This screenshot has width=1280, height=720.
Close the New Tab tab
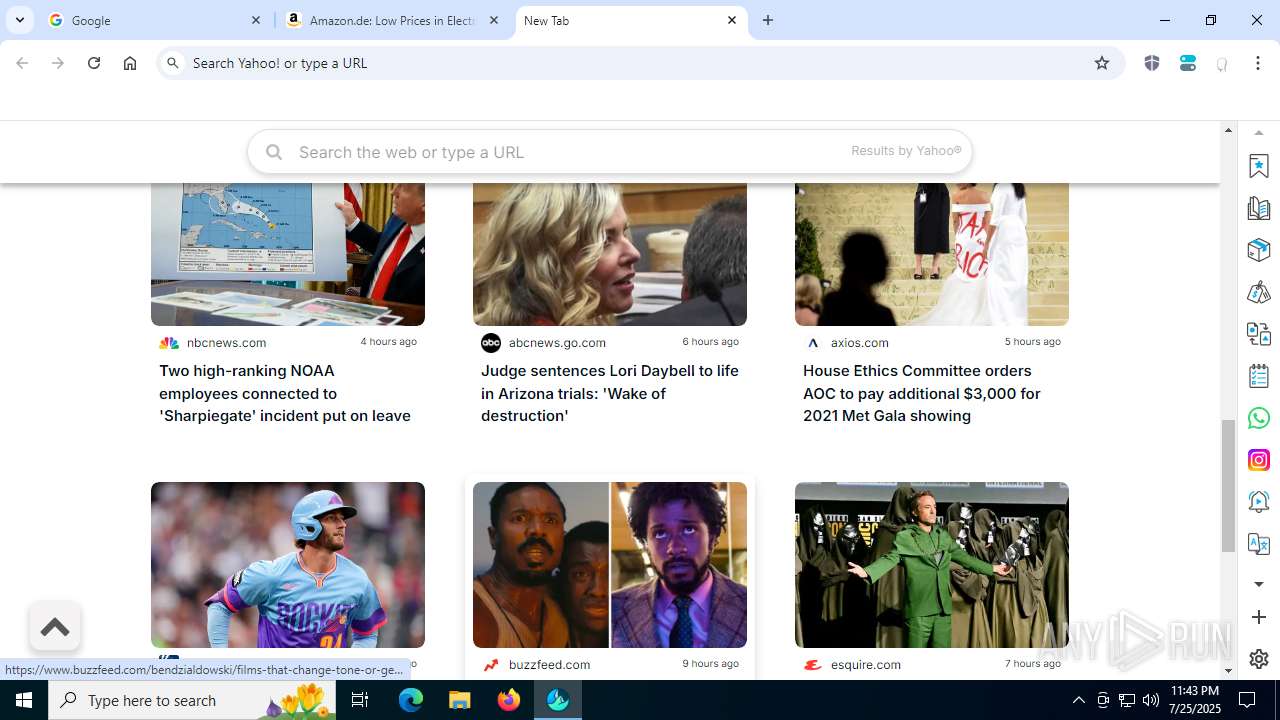click(732, 20)
